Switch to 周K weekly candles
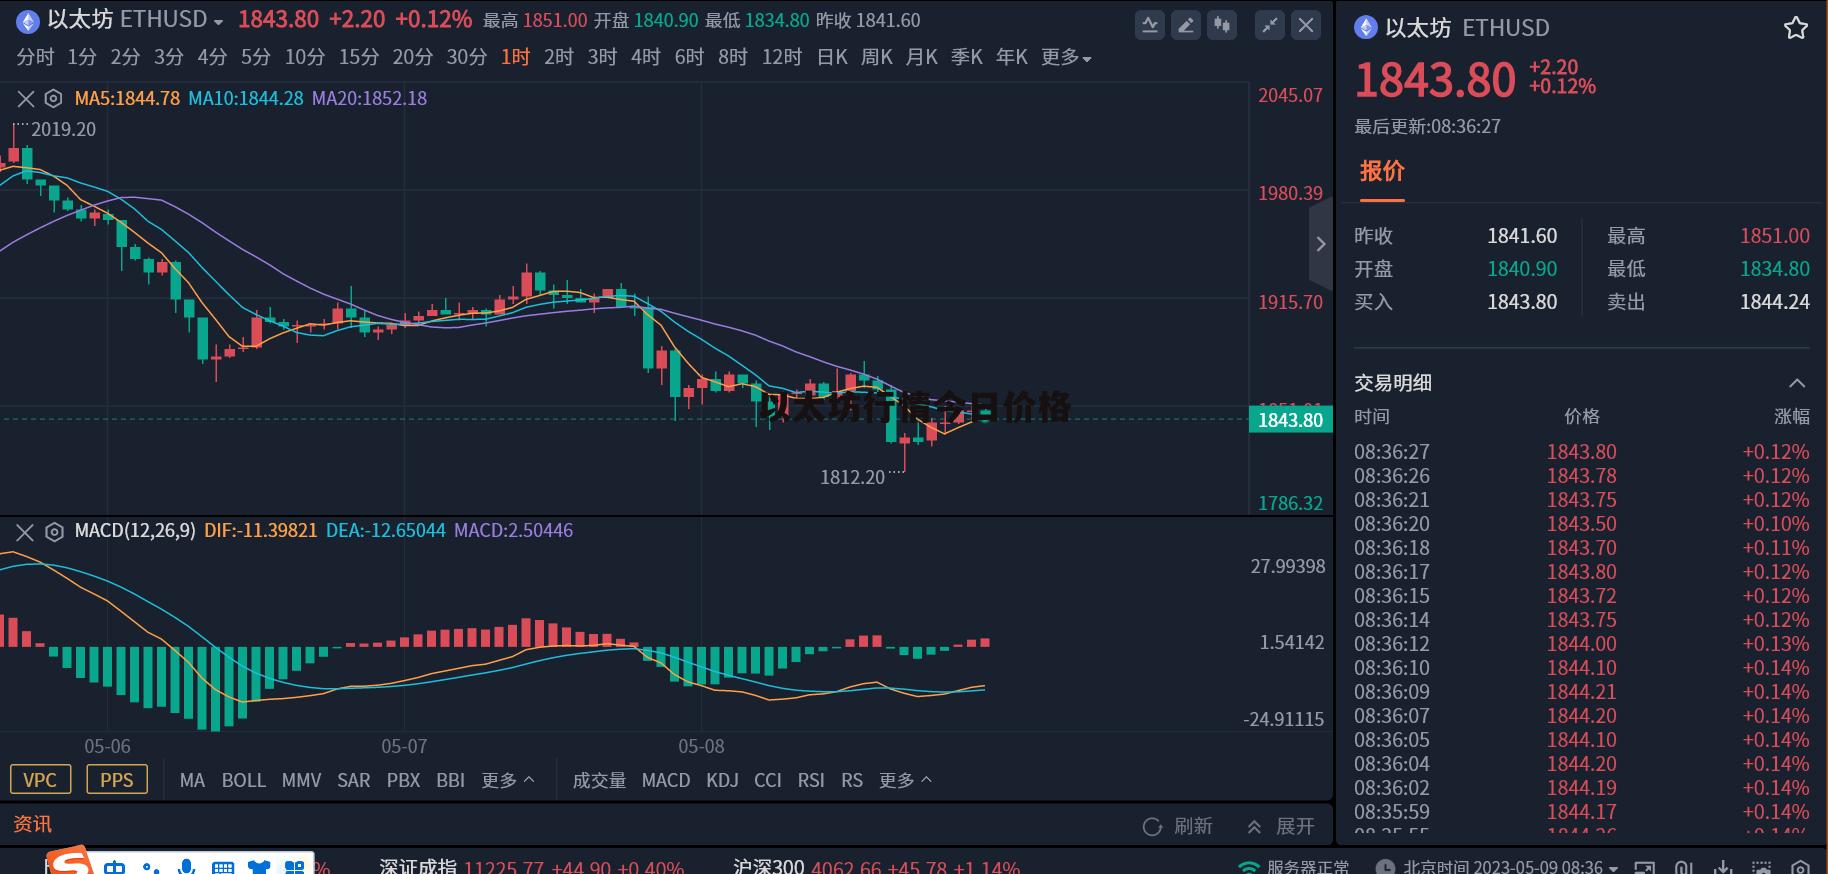The width and height of the screenshot is (1828, 874). point(876,57)
